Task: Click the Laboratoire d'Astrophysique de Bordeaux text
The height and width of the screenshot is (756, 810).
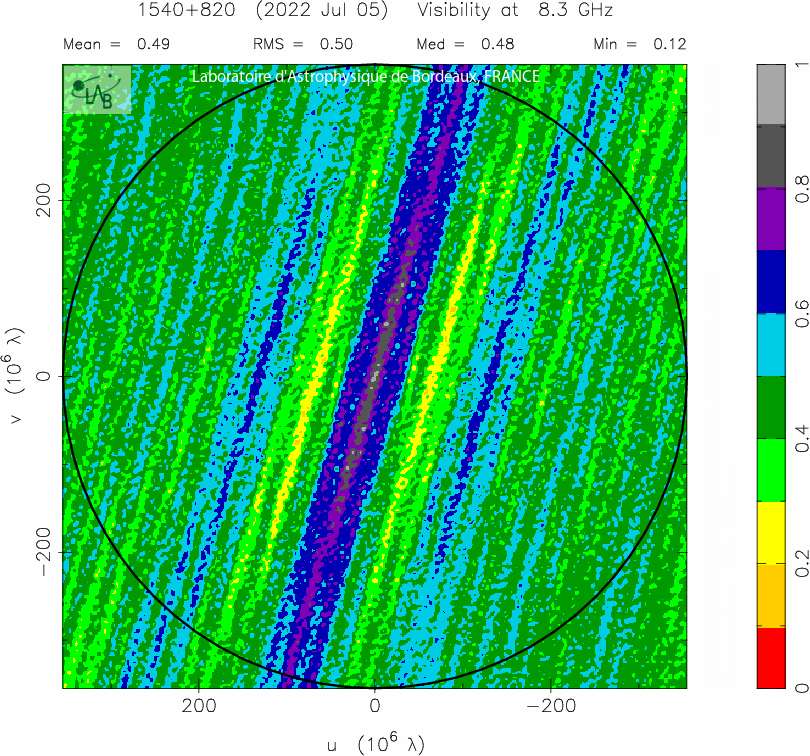Action: [365, 77]
